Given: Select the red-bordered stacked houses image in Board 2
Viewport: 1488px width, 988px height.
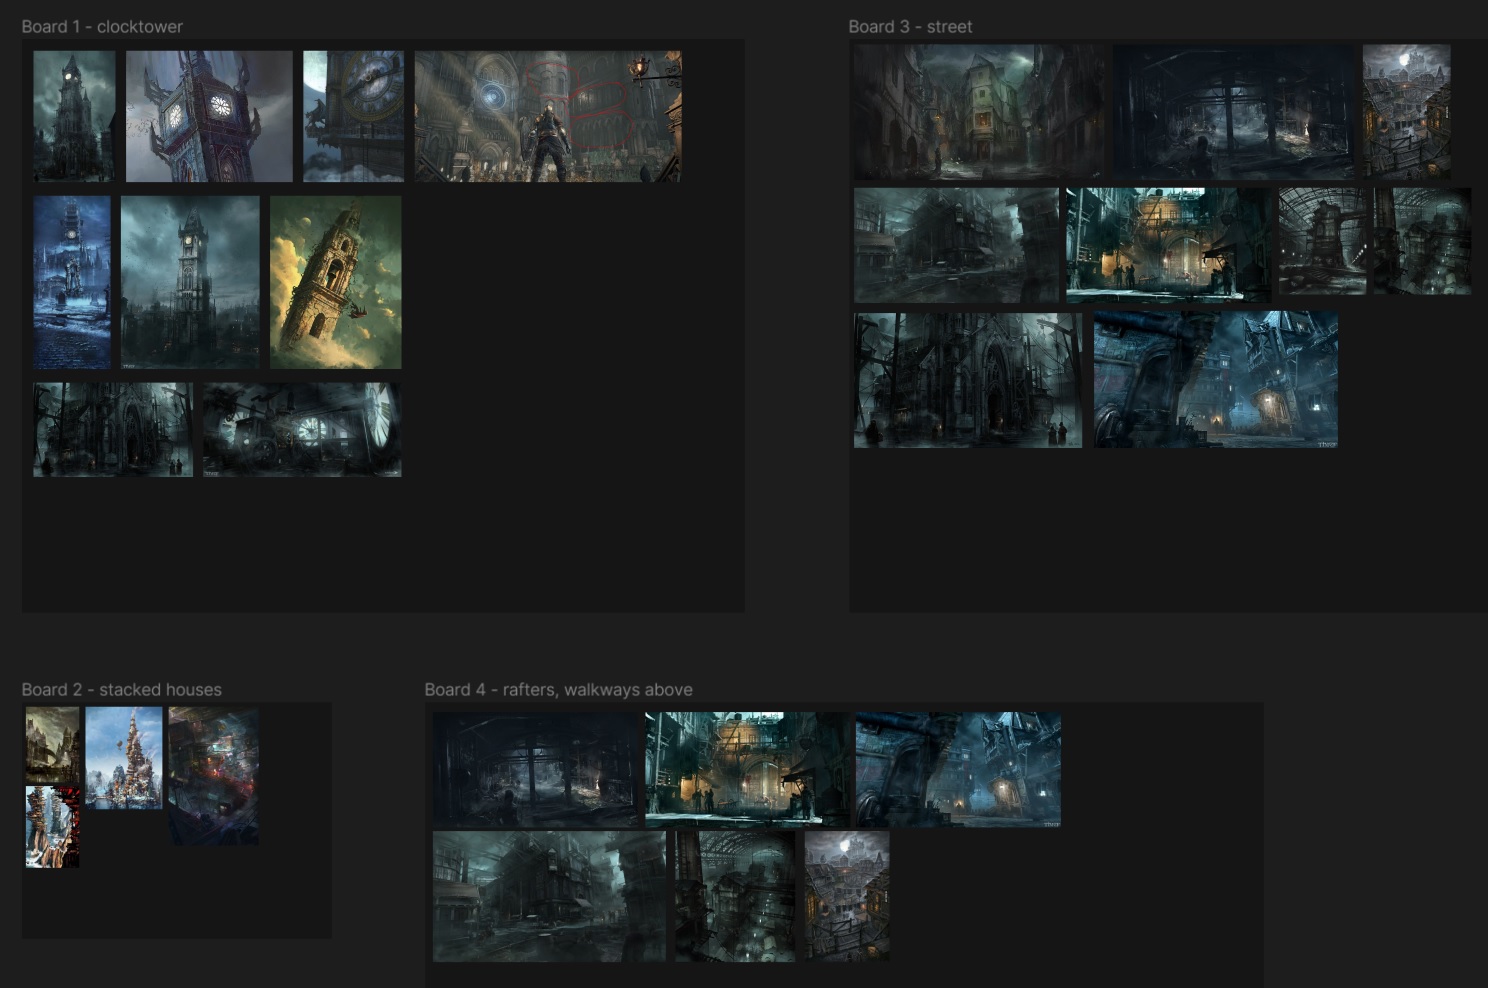Looking at the screenshot, I should point(52,827).
